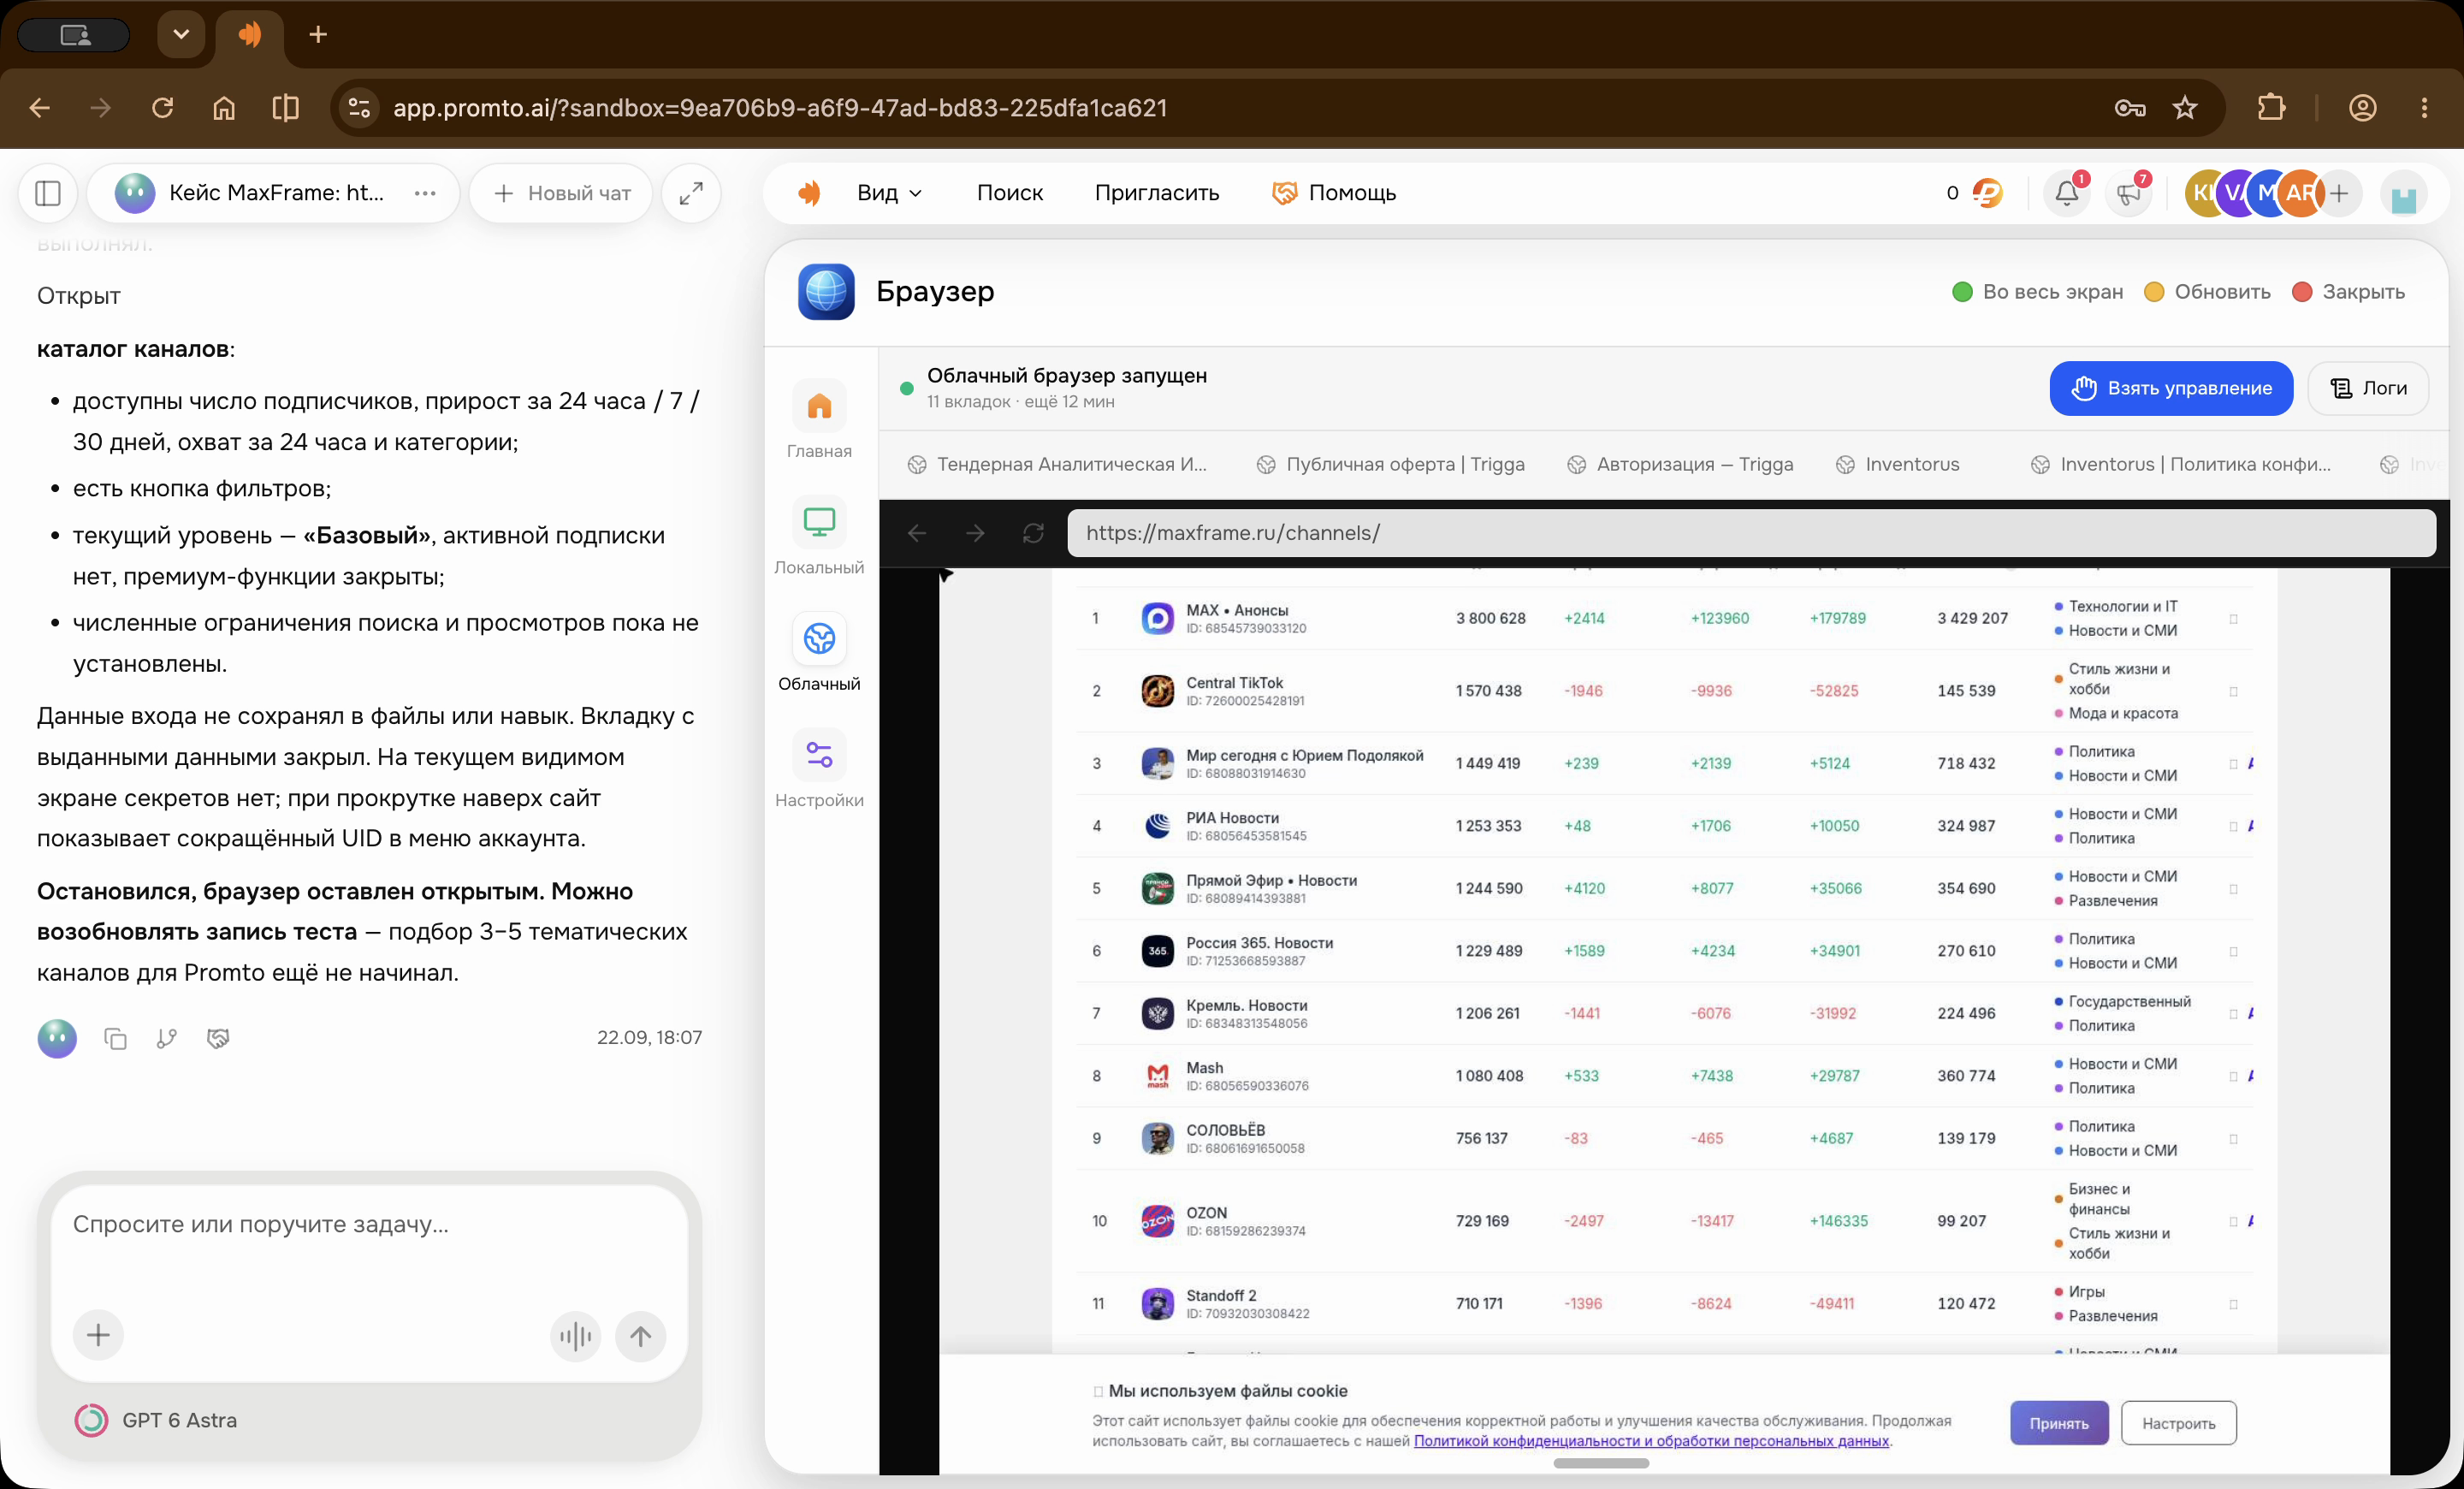Attach a file with the plus button in composer
This screenshot has height=1489, width=2464.
pos(98,1335)
